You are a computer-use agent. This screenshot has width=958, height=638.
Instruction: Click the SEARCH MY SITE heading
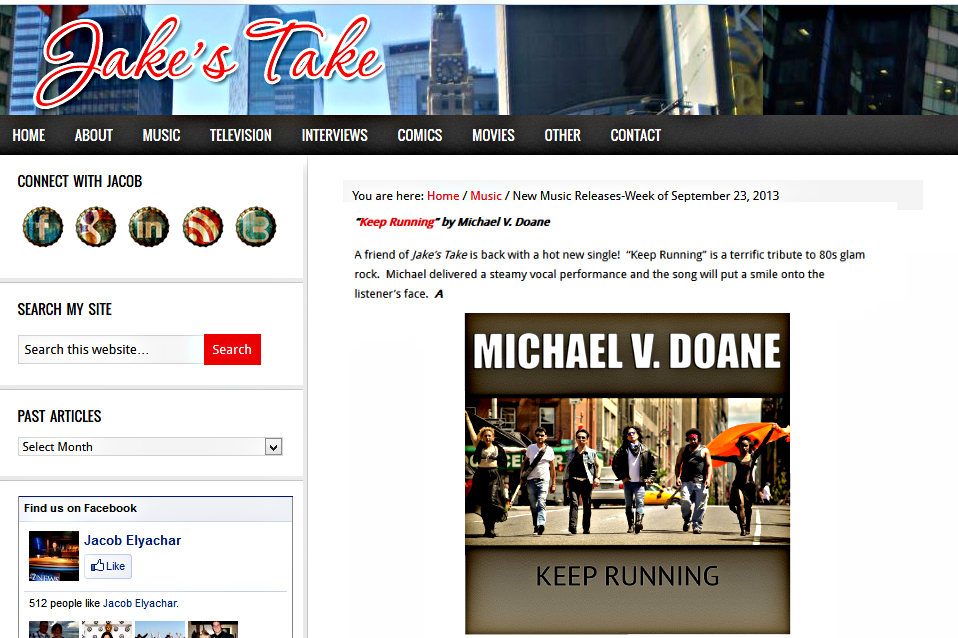coord(64,309)
